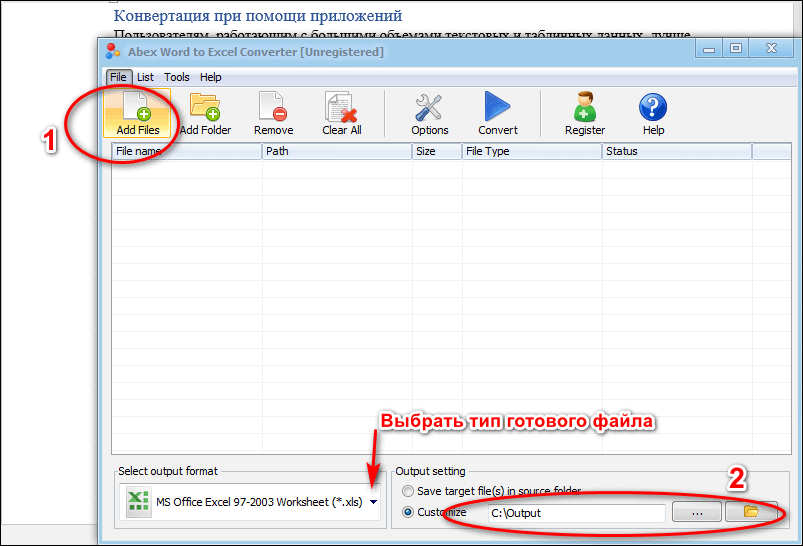
Task: Open the Tools menu
Action: (177, 77)
